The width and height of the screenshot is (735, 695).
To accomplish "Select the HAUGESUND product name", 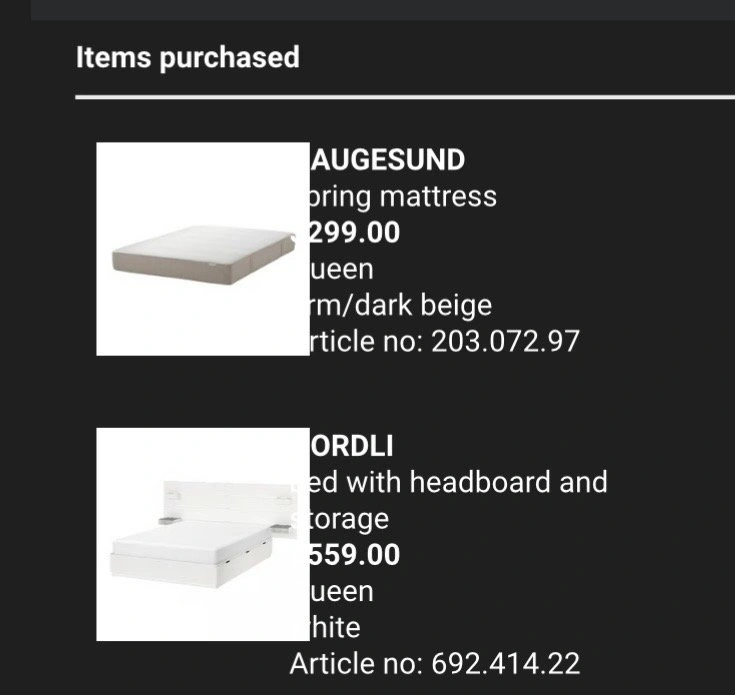I will (x=386, y=160).
